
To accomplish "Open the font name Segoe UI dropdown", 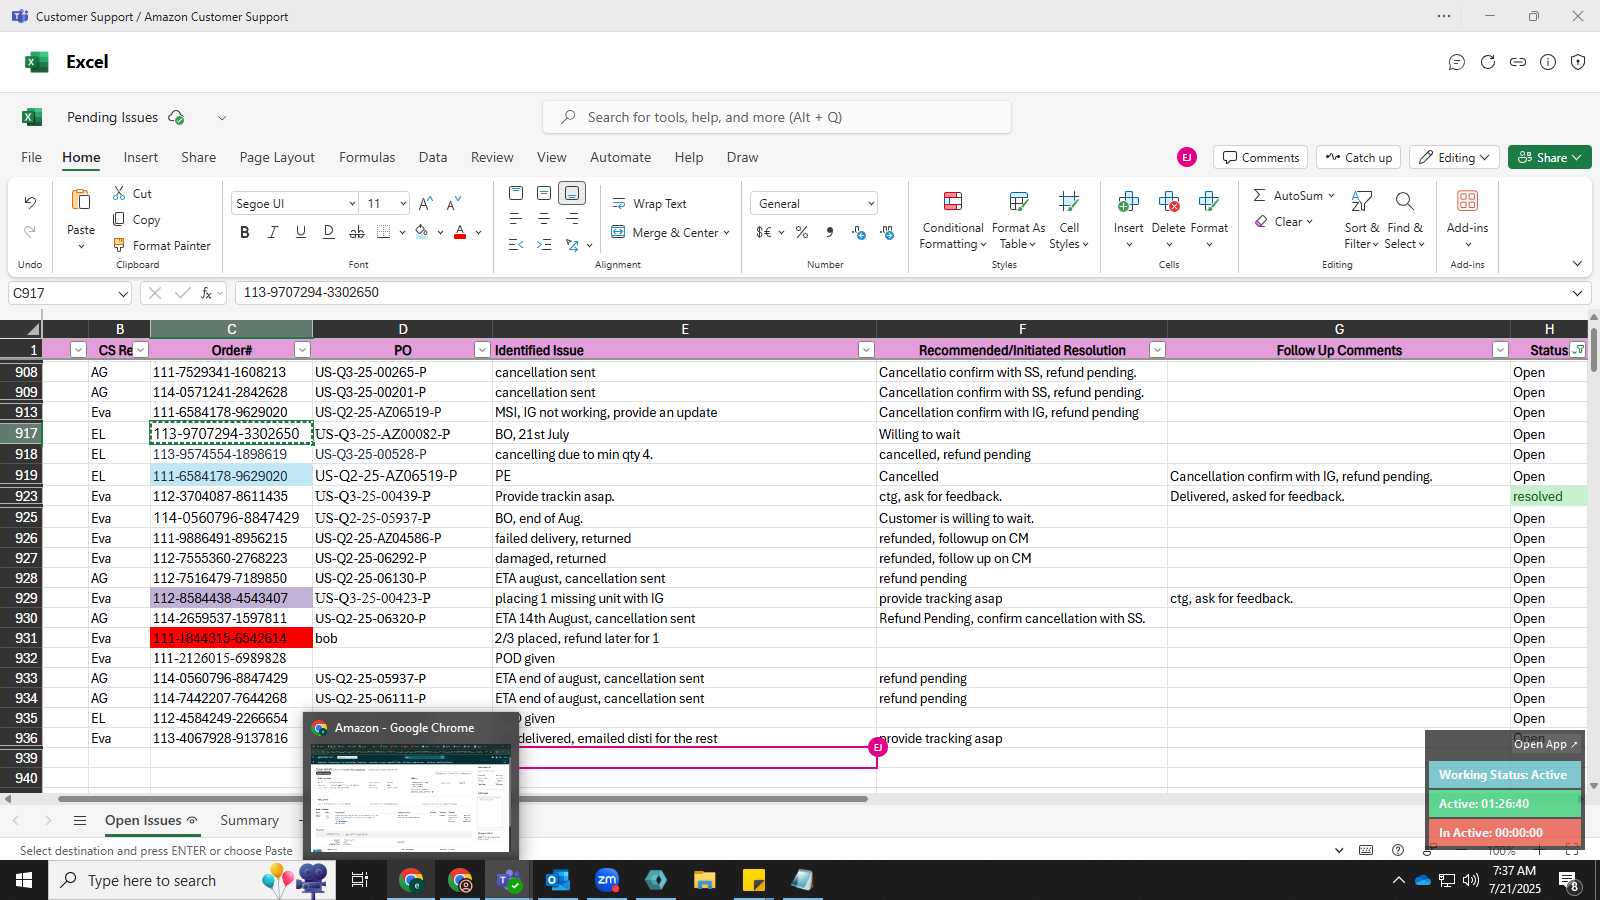I will coord(352,204).
